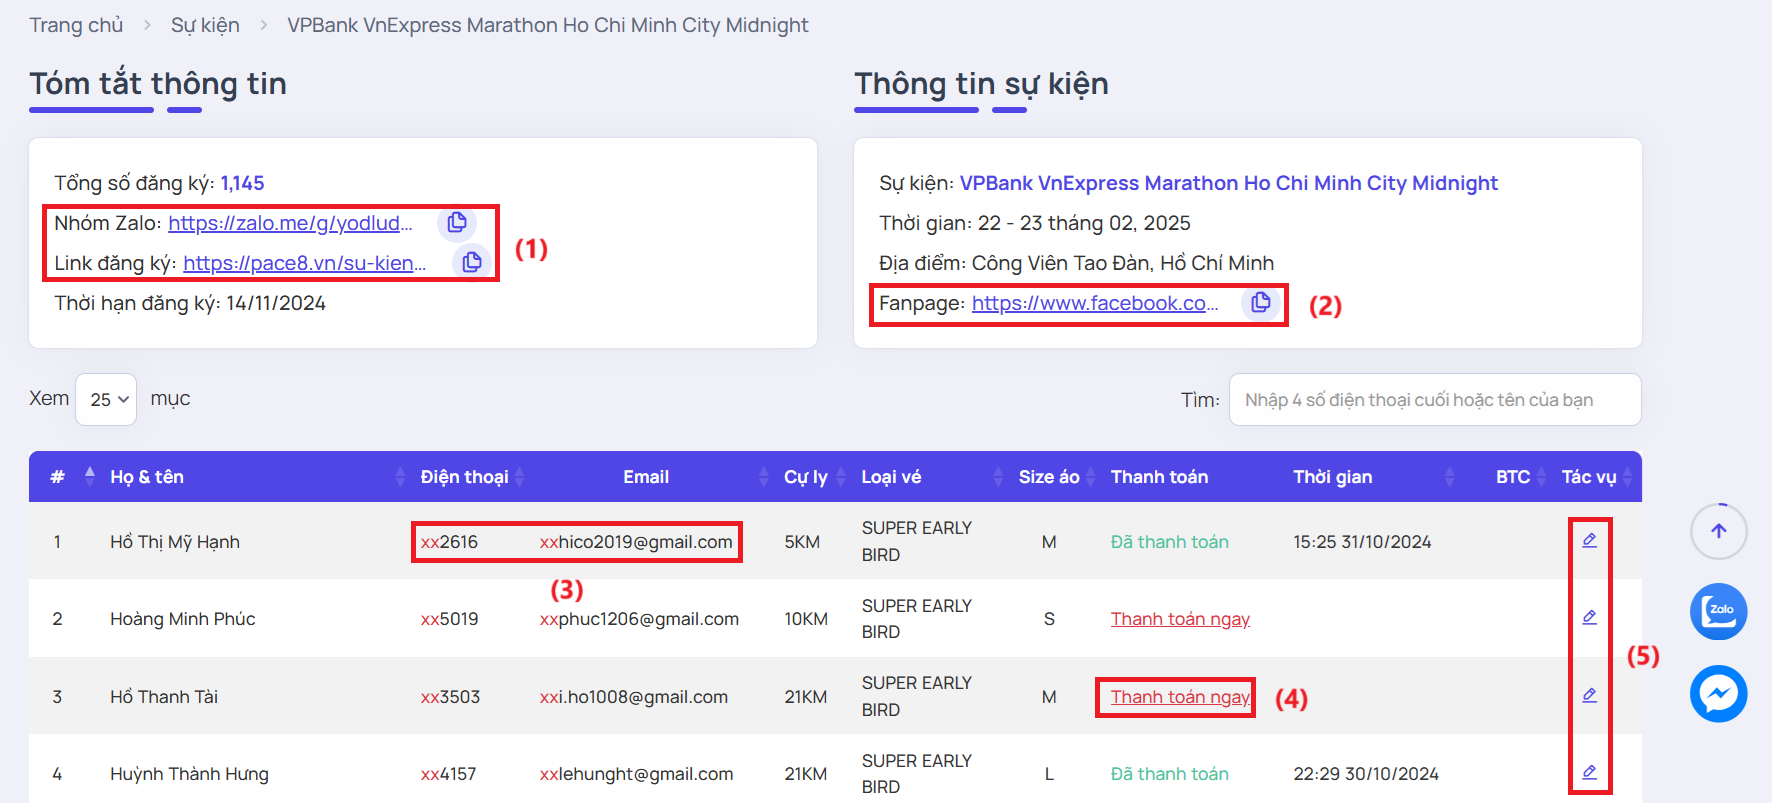The image size is (1772, 803).
Task: Edit registration of Huỳnh Thành Hưng
Action: (1589, 772)
